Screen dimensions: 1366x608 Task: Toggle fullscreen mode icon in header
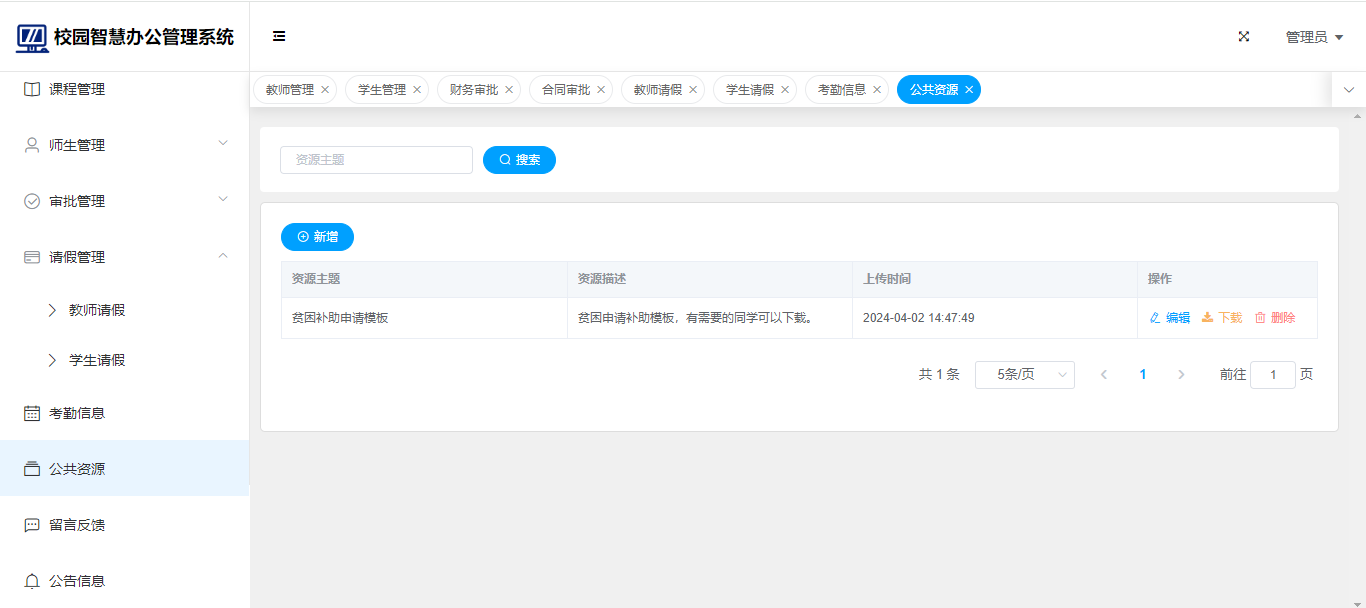click(1244, 37)
